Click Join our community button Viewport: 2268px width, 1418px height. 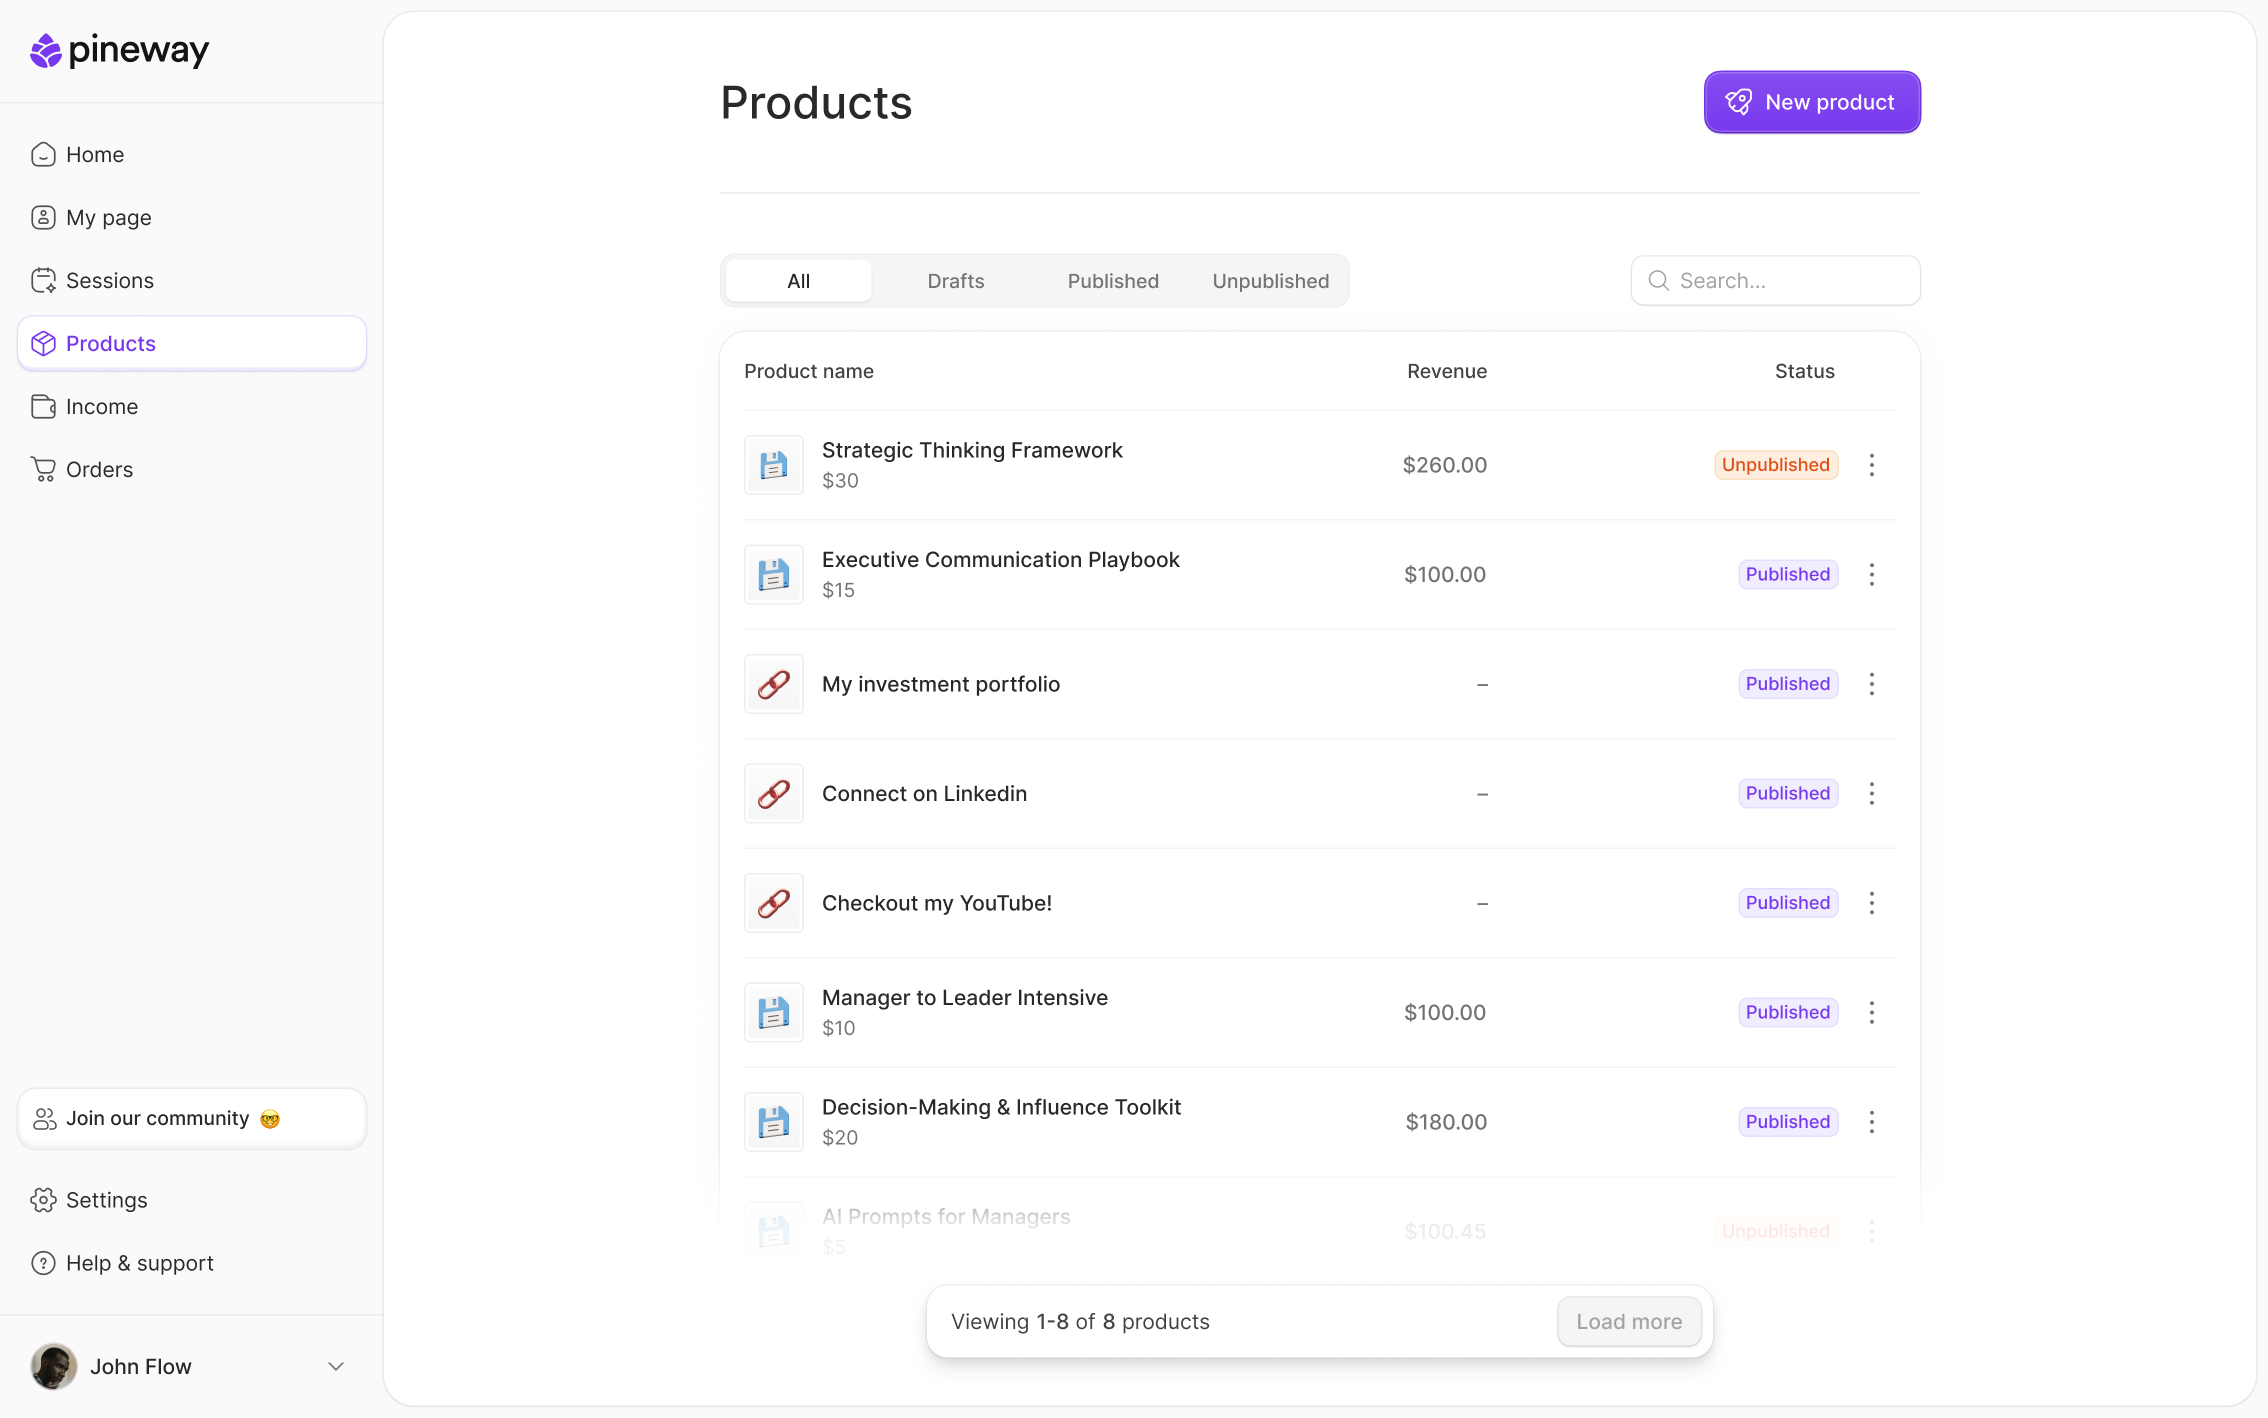(x=192, y=1118)
